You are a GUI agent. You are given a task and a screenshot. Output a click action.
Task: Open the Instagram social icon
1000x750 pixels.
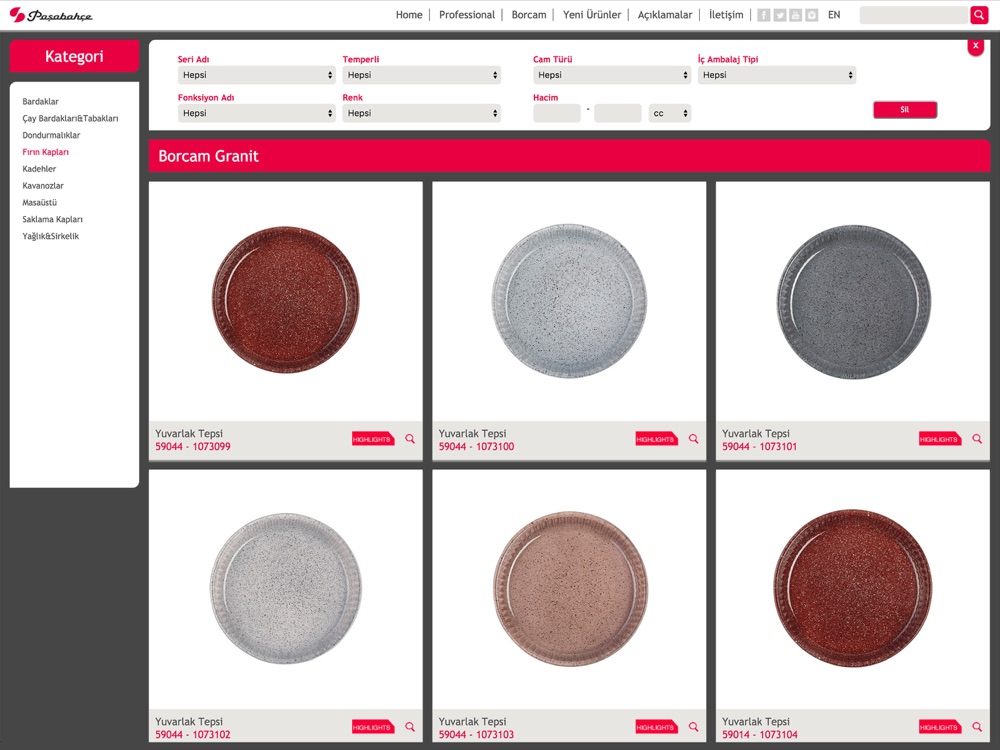[x=811, y=15]
